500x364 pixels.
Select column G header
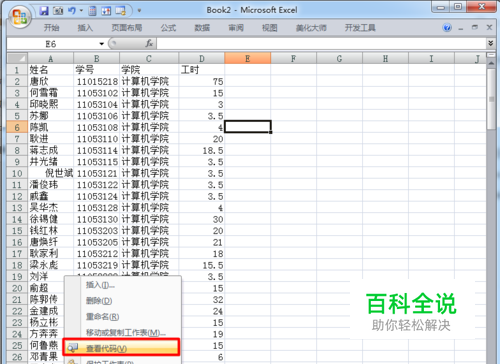[339, 59]
